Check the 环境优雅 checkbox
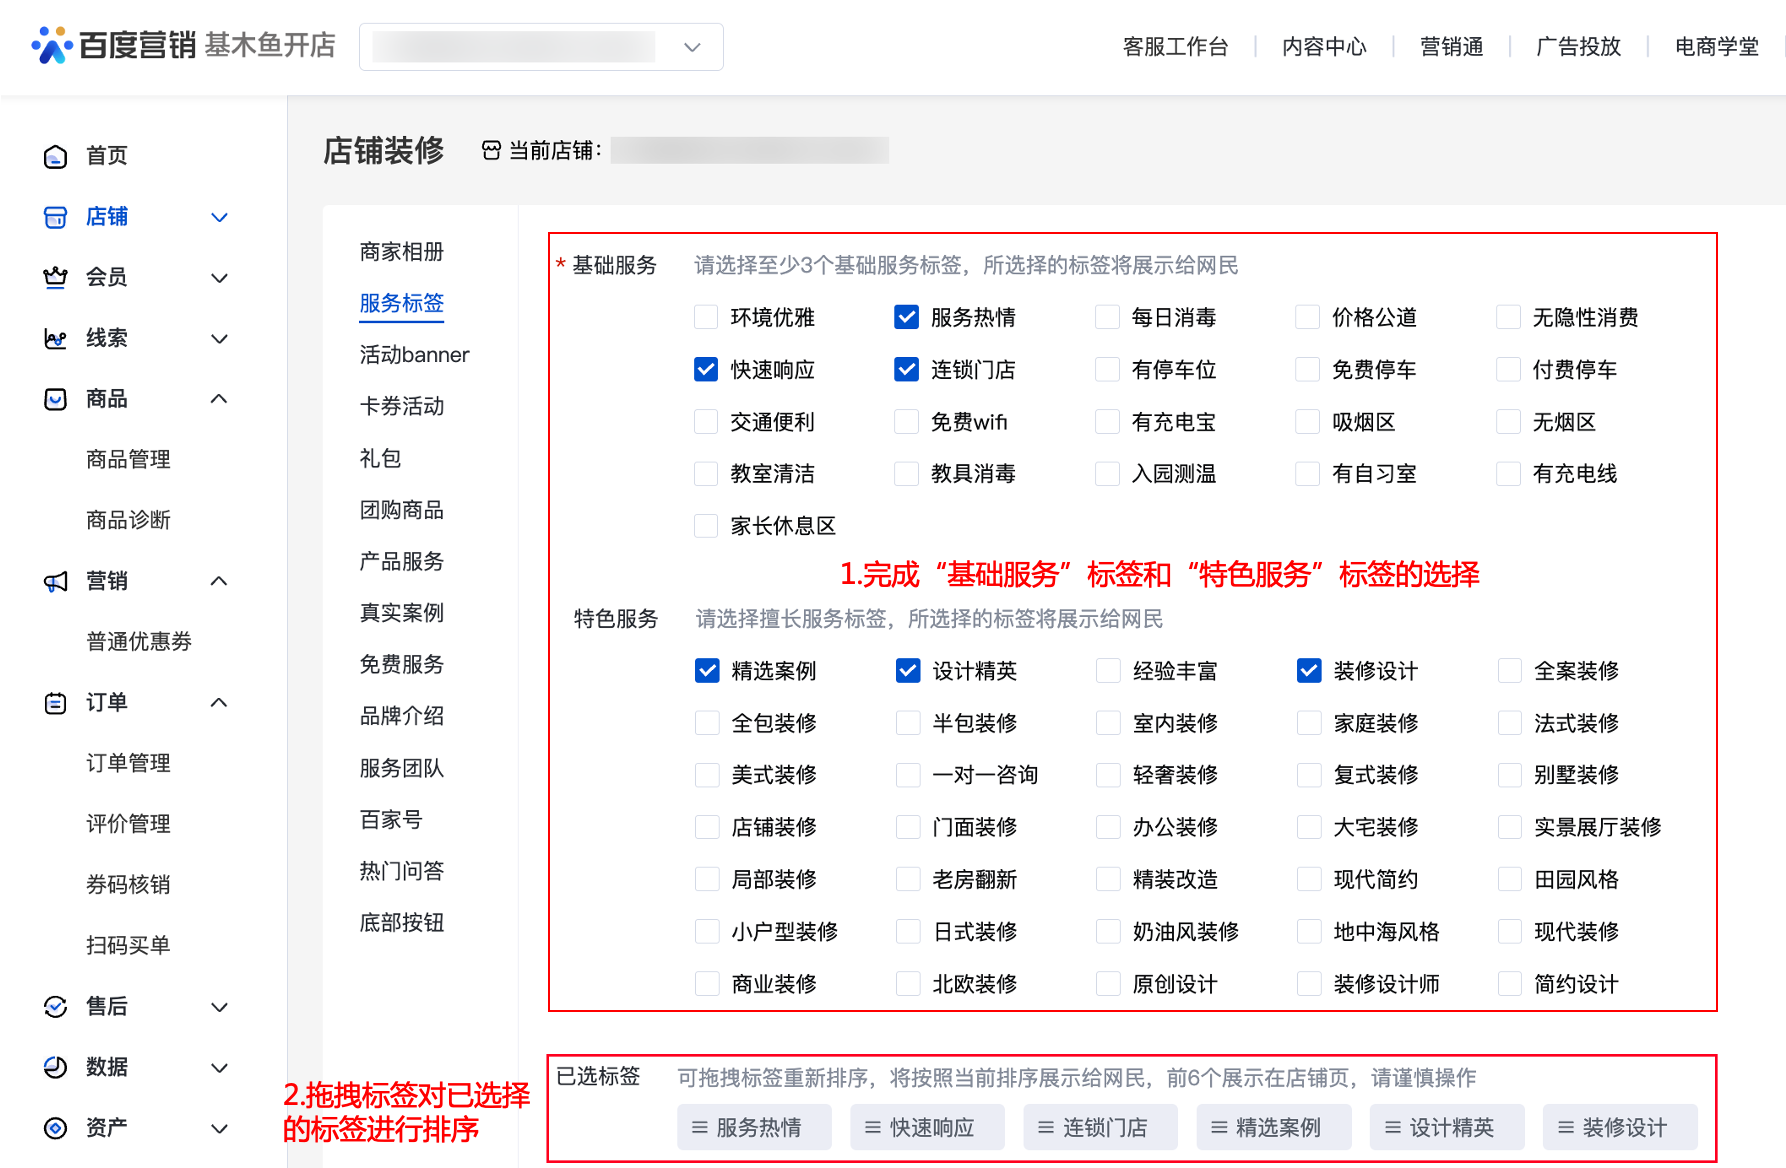The width and height of the screenshot is (1786, 1168). (706, 318)
